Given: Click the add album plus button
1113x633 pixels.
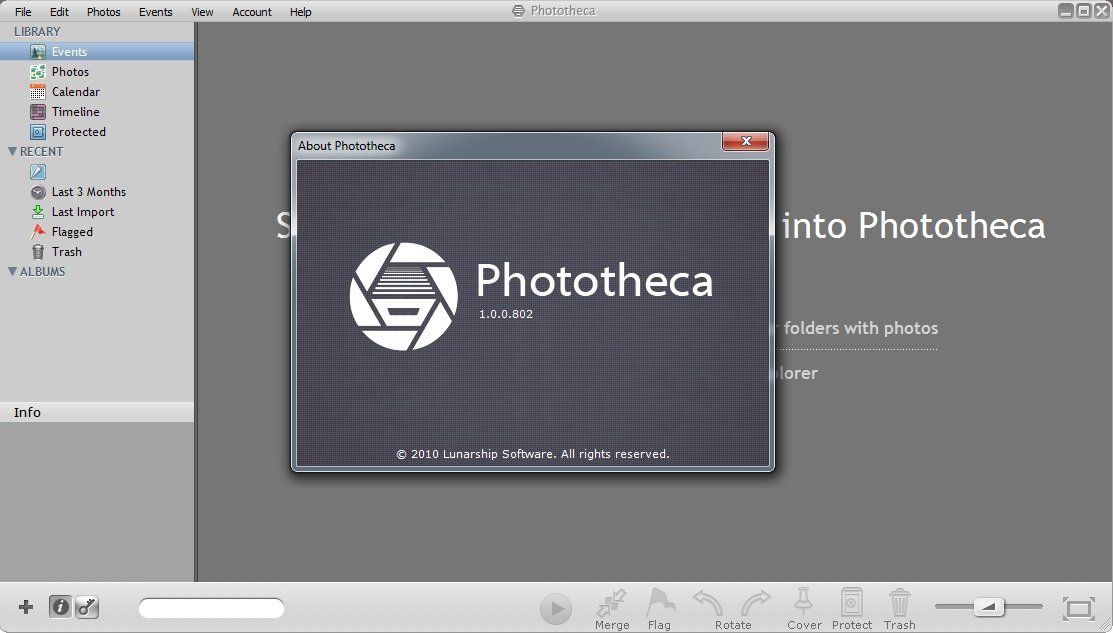Looking at the screenshot, I should 25,606.
